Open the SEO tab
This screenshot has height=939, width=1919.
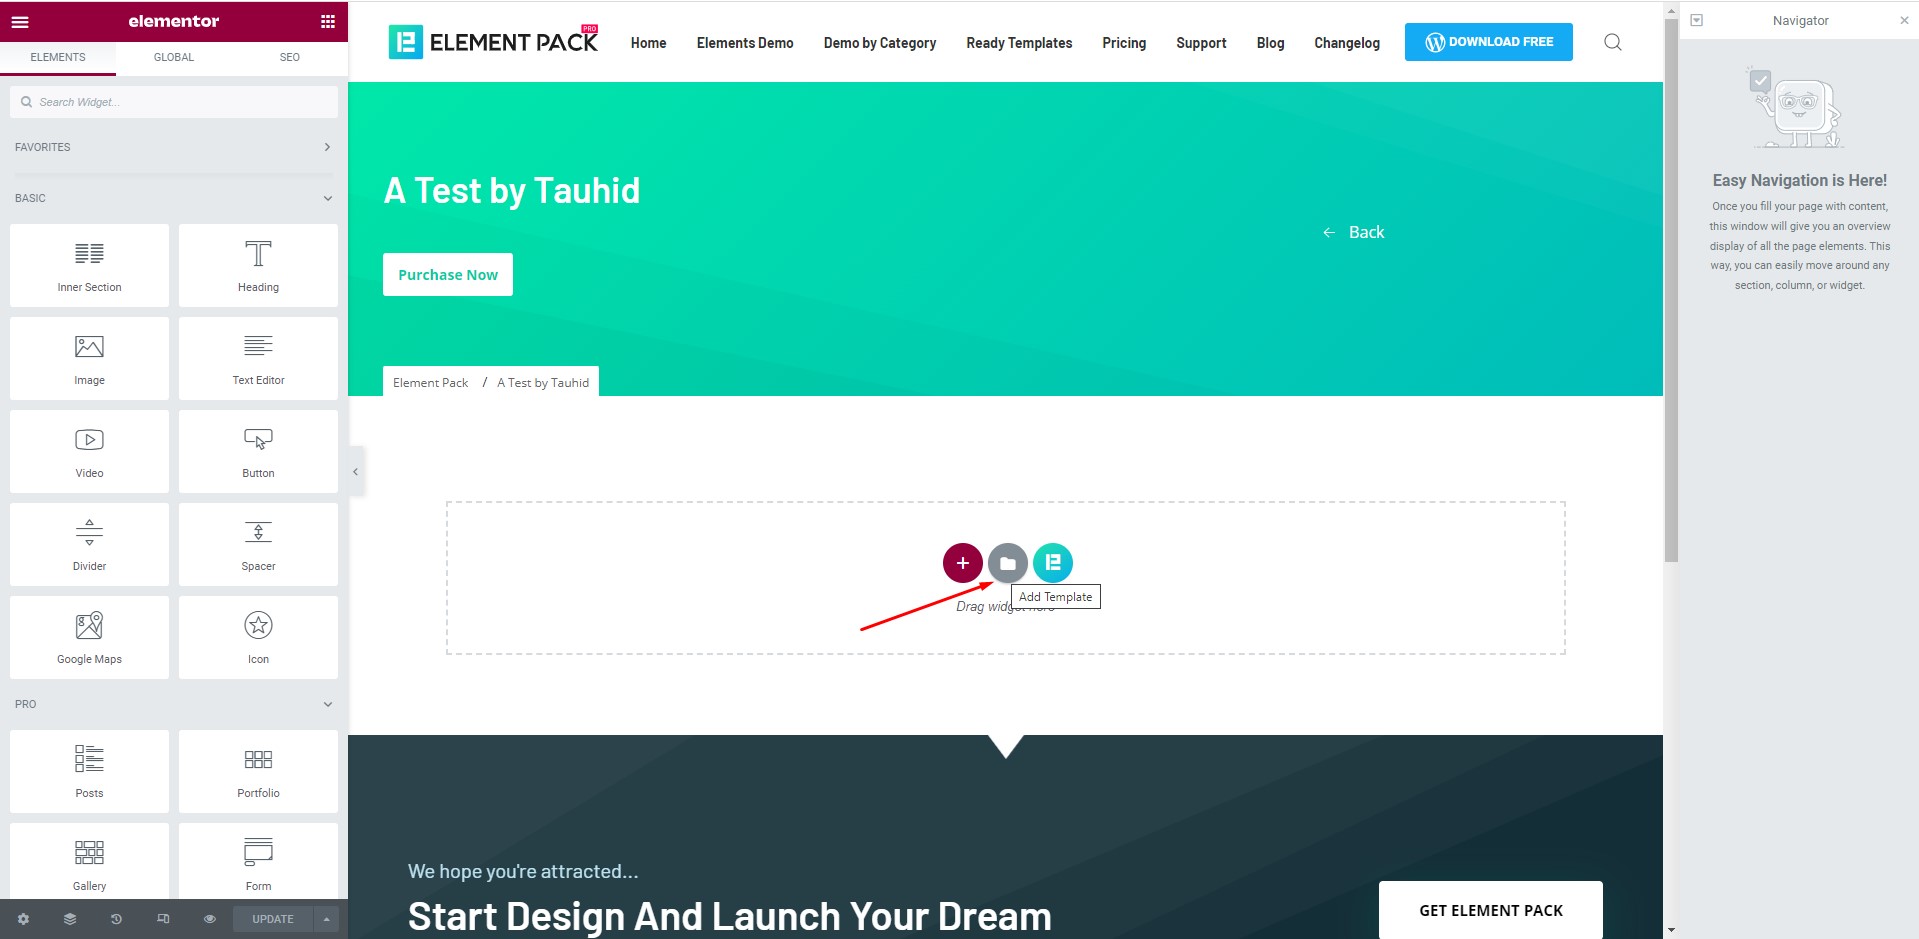[x=290, y=57]
